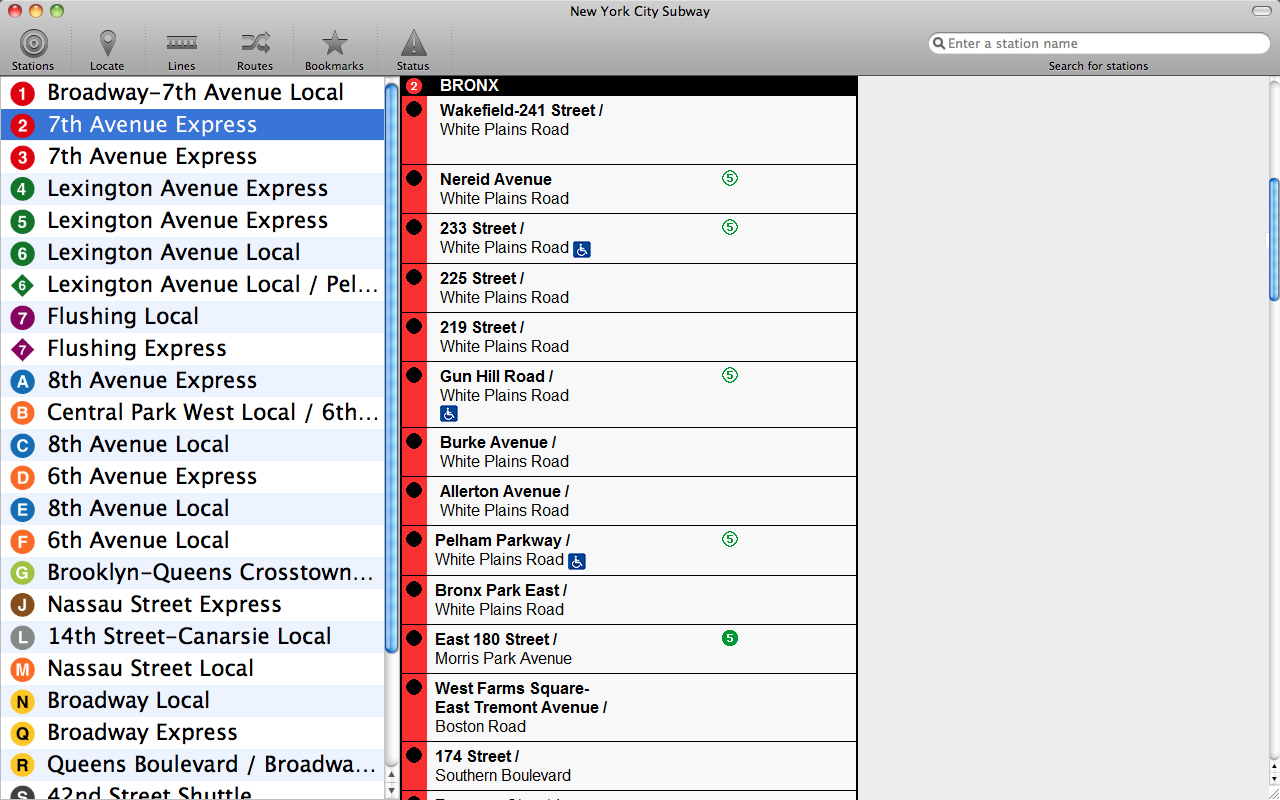Select line 5 Lexington Avenue Express
Screen dimensions: 1280x800
click(x=192, y=221)
